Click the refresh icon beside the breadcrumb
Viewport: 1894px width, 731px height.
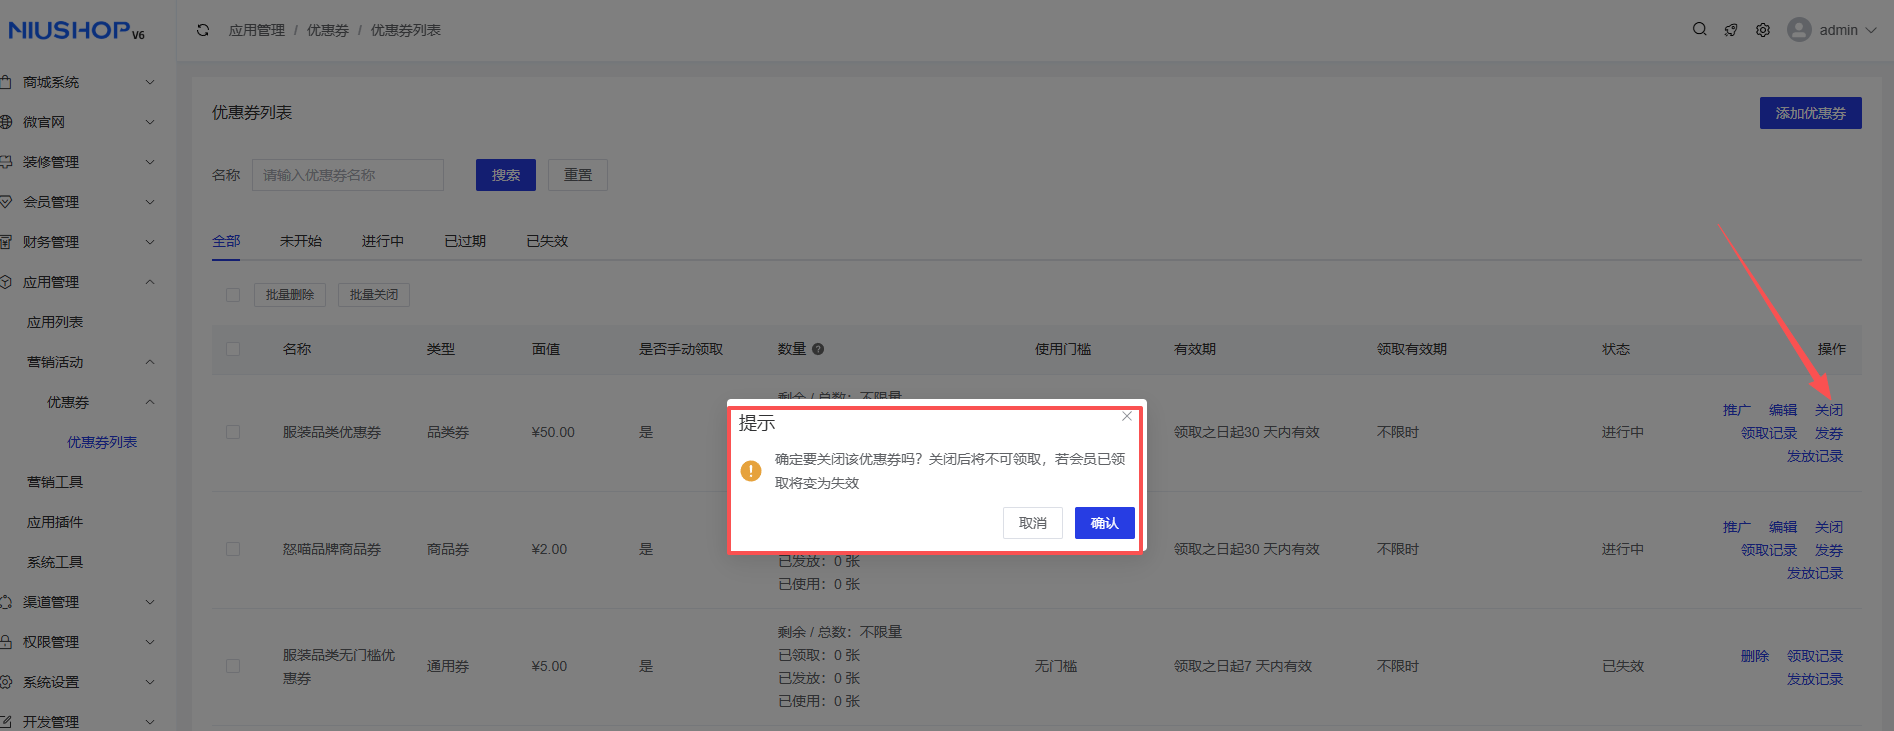203,30
